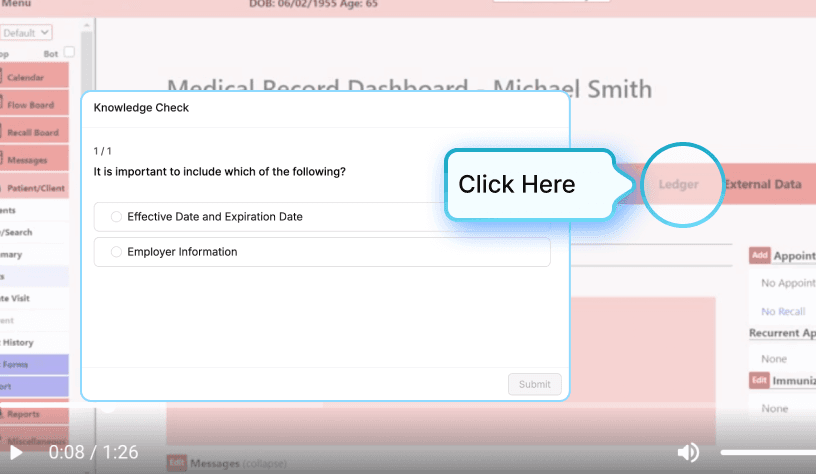Open the Forms item in the sidebar
This screenshot has height=474, width=816.
34,364
